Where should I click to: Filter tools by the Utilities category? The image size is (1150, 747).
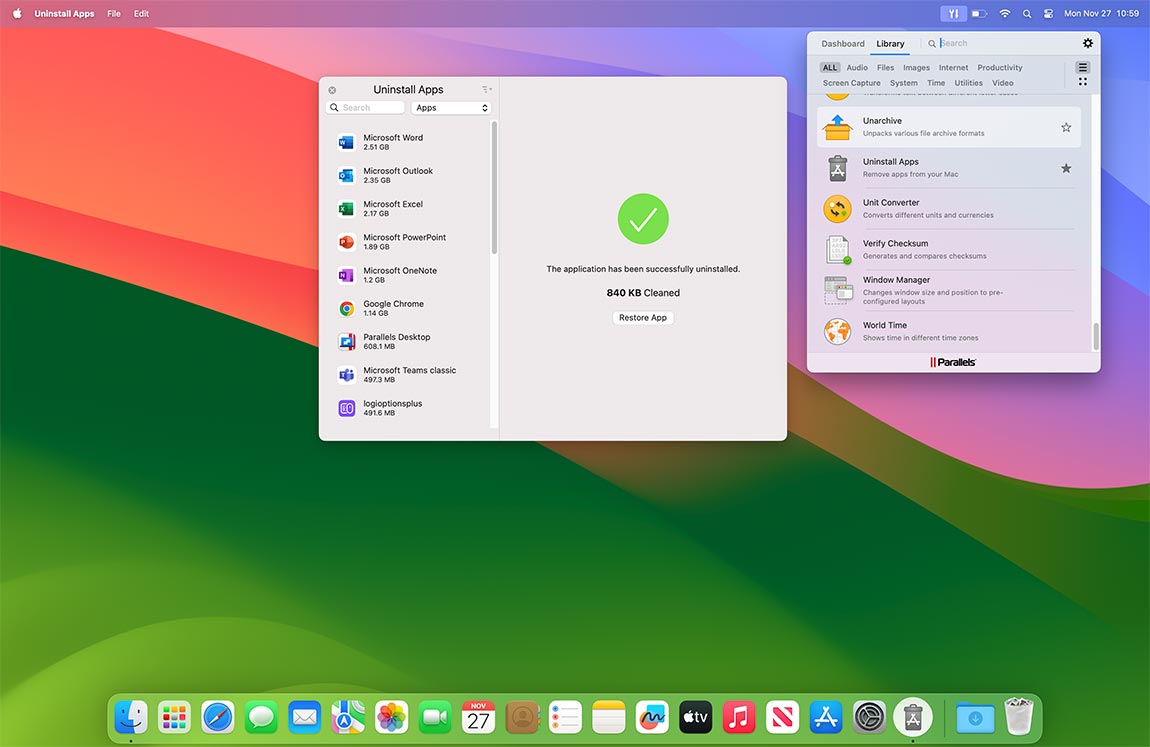pos(968,83)
